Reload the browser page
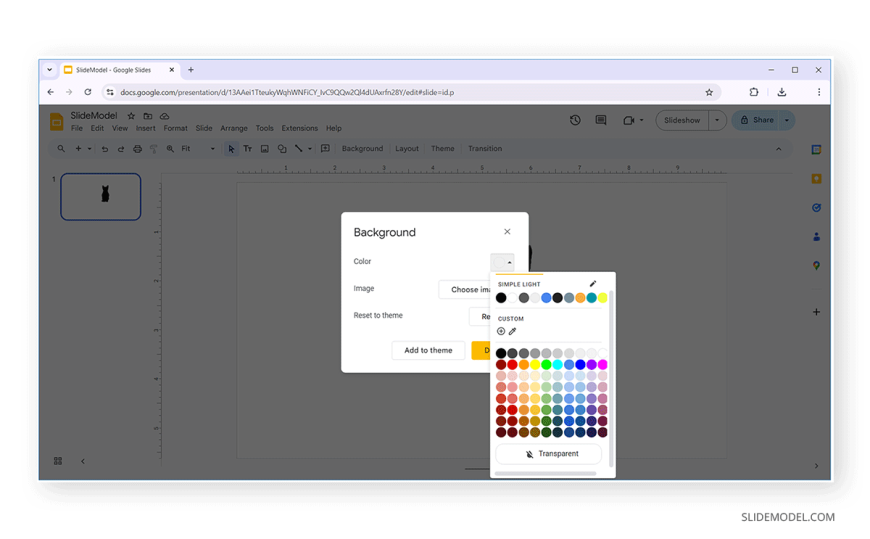Screen dimensions: 870x539 tap(88, 92)
